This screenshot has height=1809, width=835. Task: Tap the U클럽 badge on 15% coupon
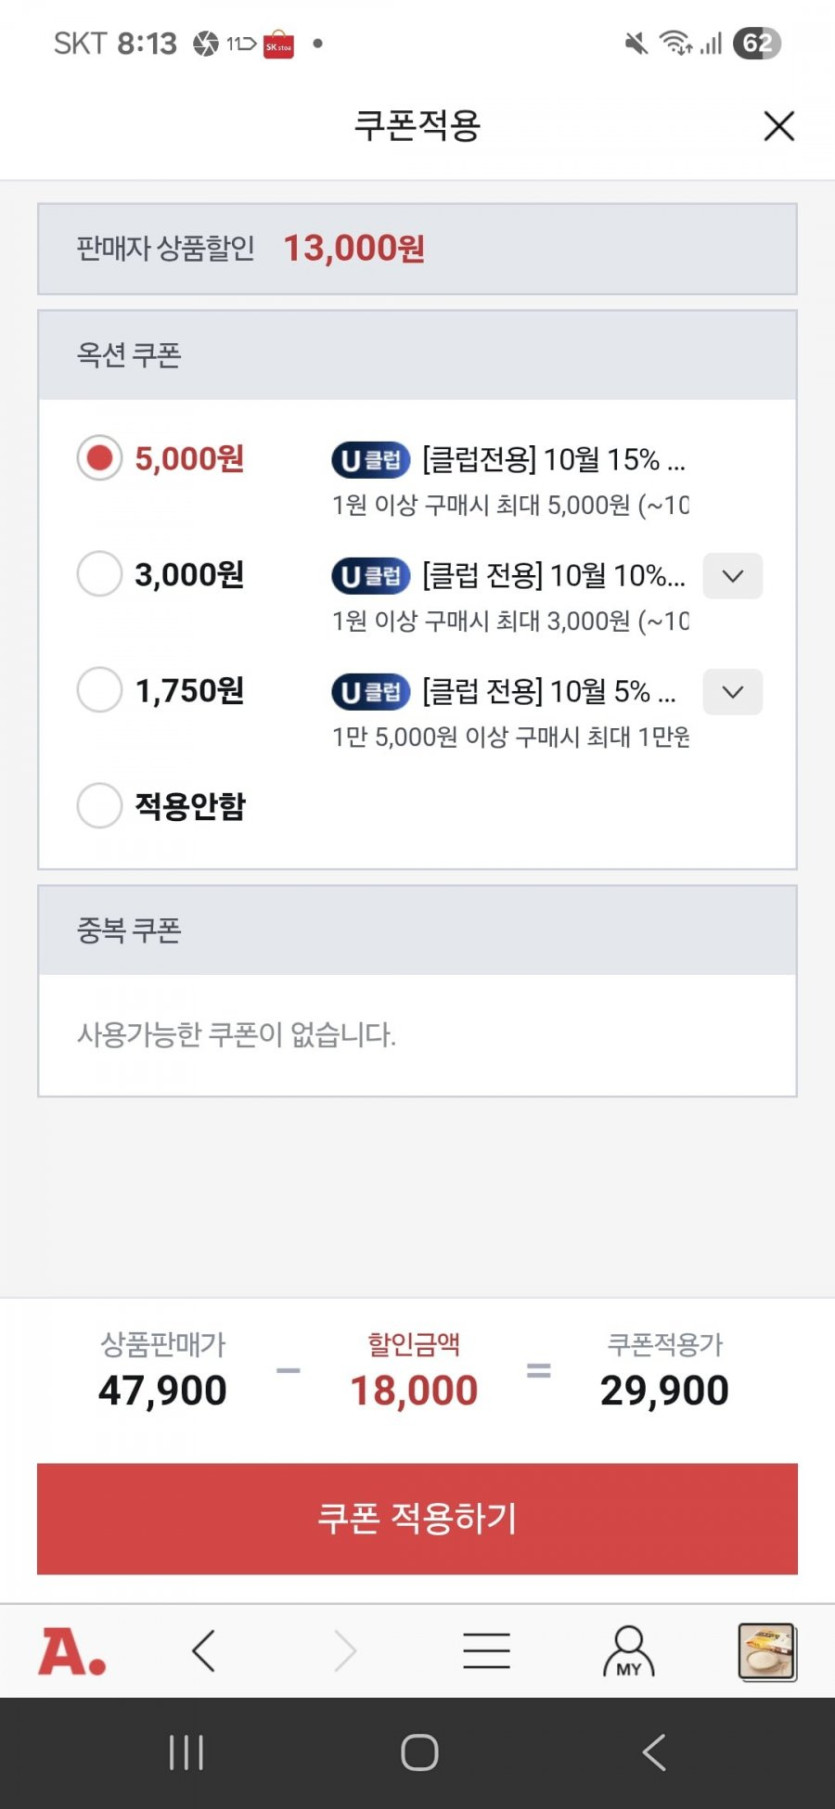371,460
